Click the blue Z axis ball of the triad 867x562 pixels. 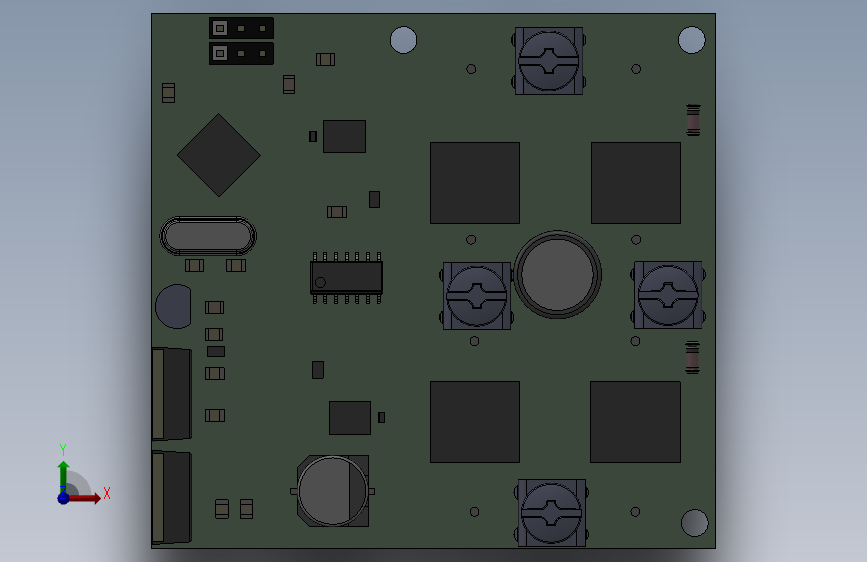click(64, 498)
